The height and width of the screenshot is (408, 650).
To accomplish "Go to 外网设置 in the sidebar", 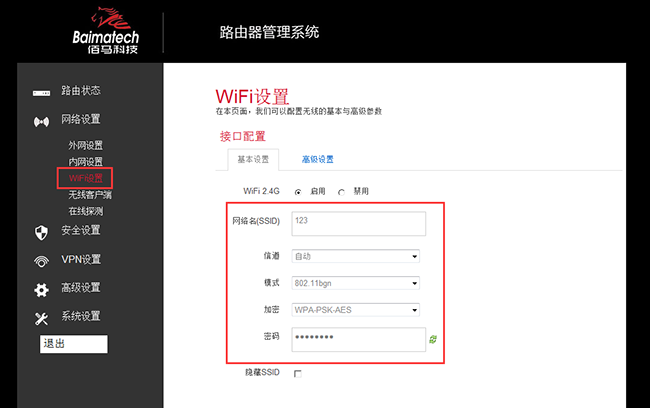I will coord(85,145).
